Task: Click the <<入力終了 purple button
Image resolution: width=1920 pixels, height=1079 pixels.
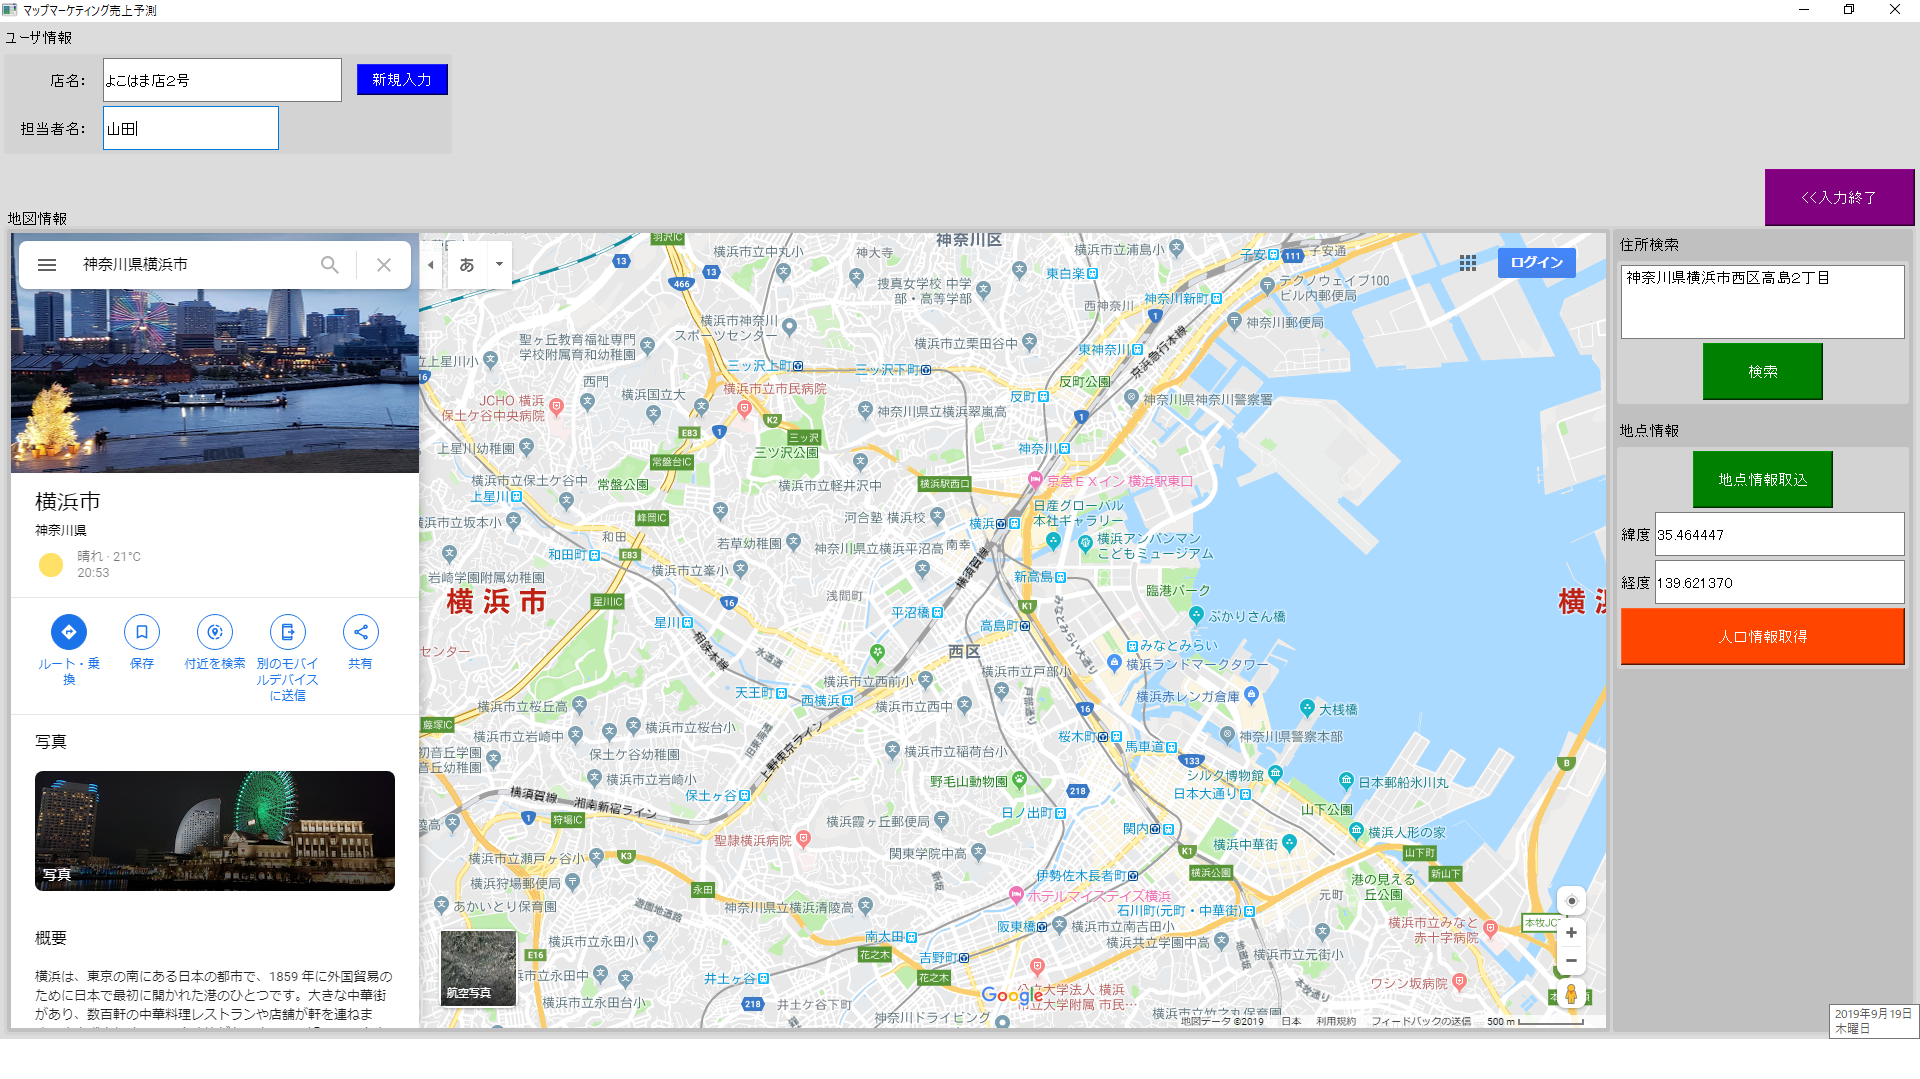Action: pos(1839,198)
